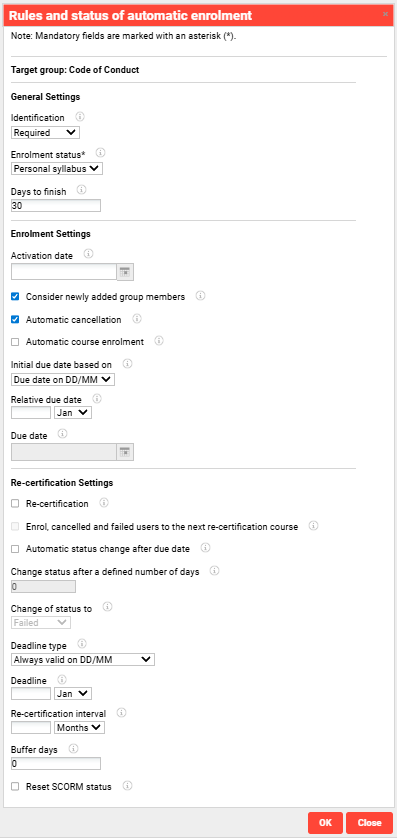Show info for Buffer days
The width and height of the screenshot is (397, 838).
click(74, 749)
